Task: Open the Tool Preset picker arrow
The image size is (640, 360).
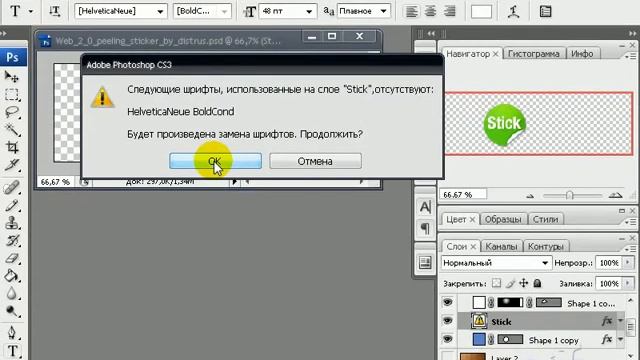Action: pyautogui.click(x=31, y=11)
